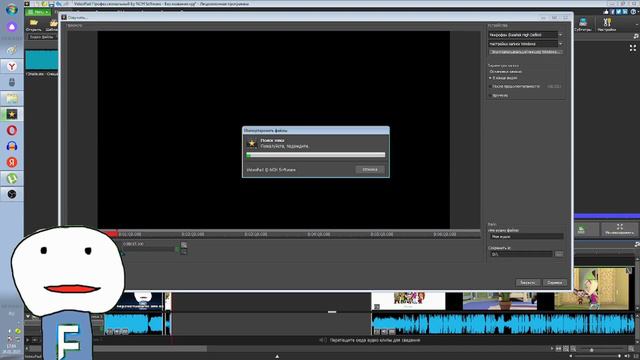
Task: Open the uTorrent taskbar icon
Action: [x=12, y=178]
